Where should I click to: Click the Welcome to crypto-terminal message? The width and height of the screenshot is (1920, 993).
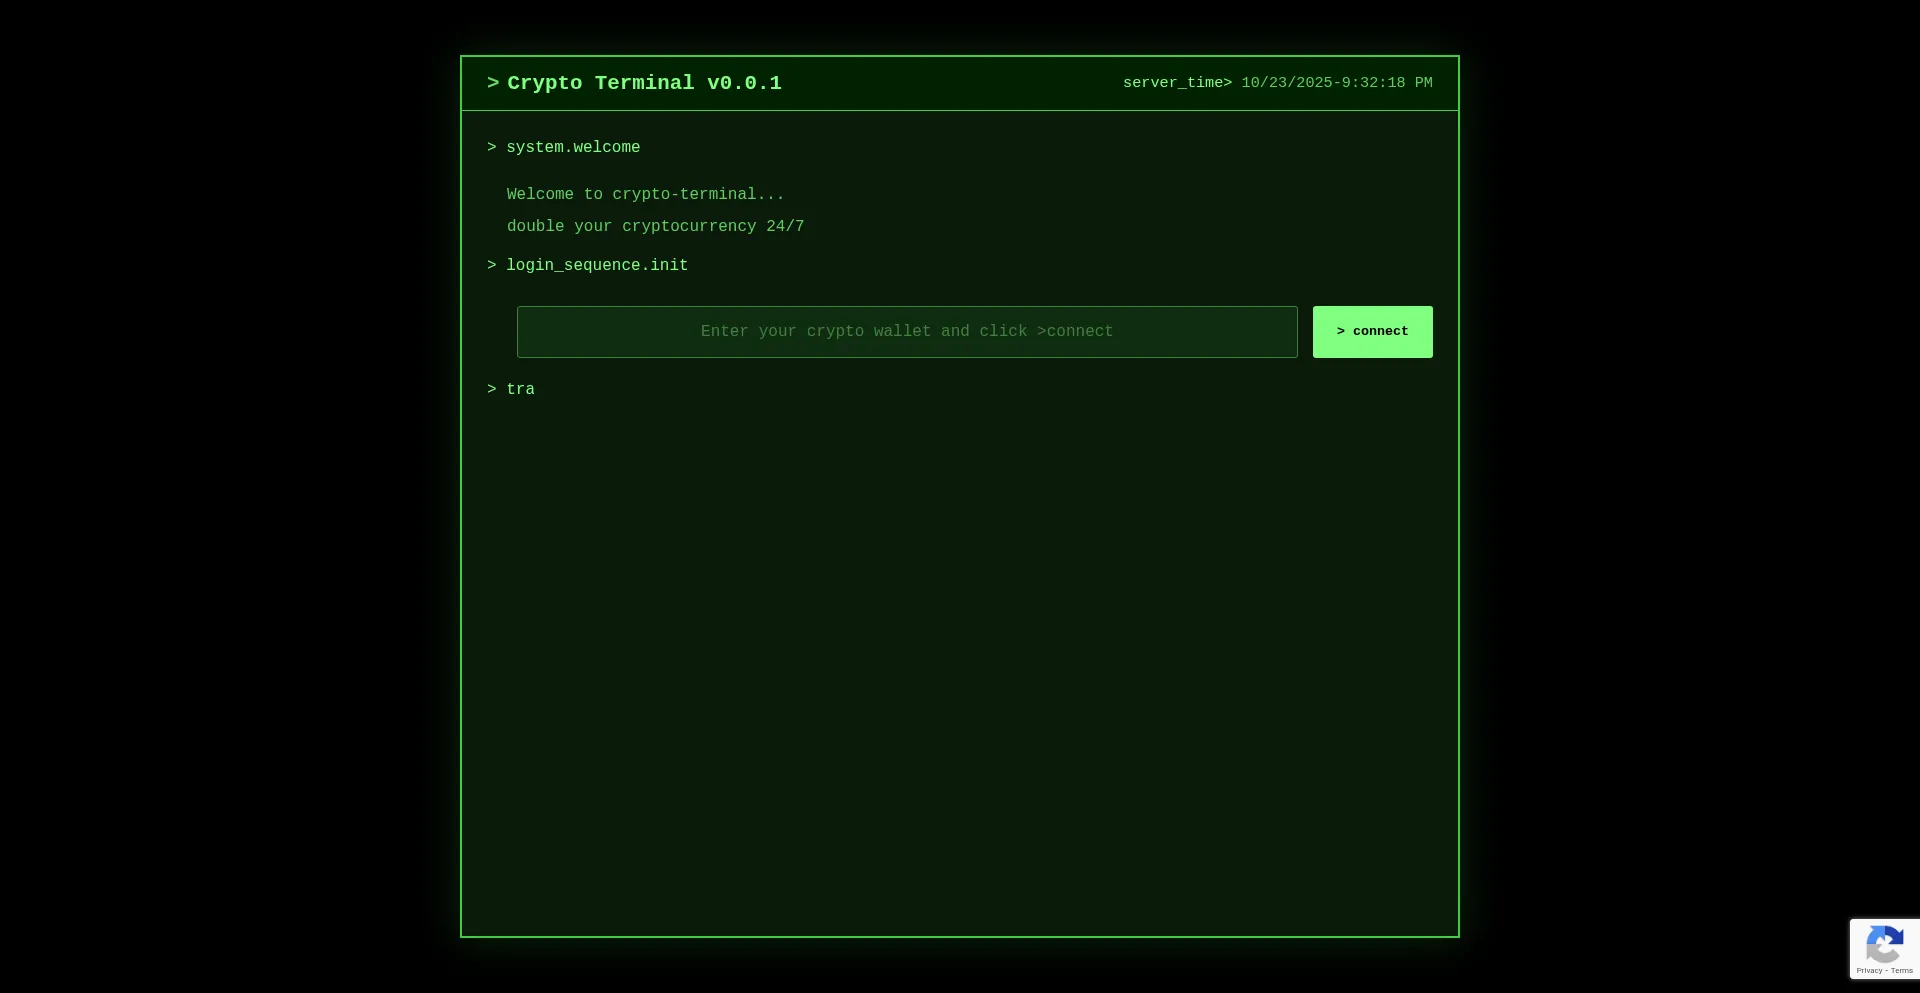click(645, 195)
